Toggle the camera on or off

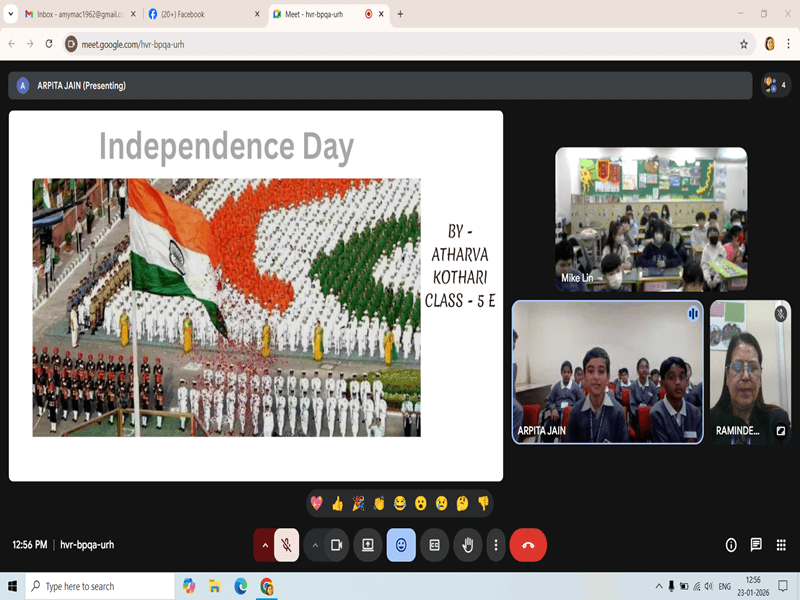tap(337, 545)
